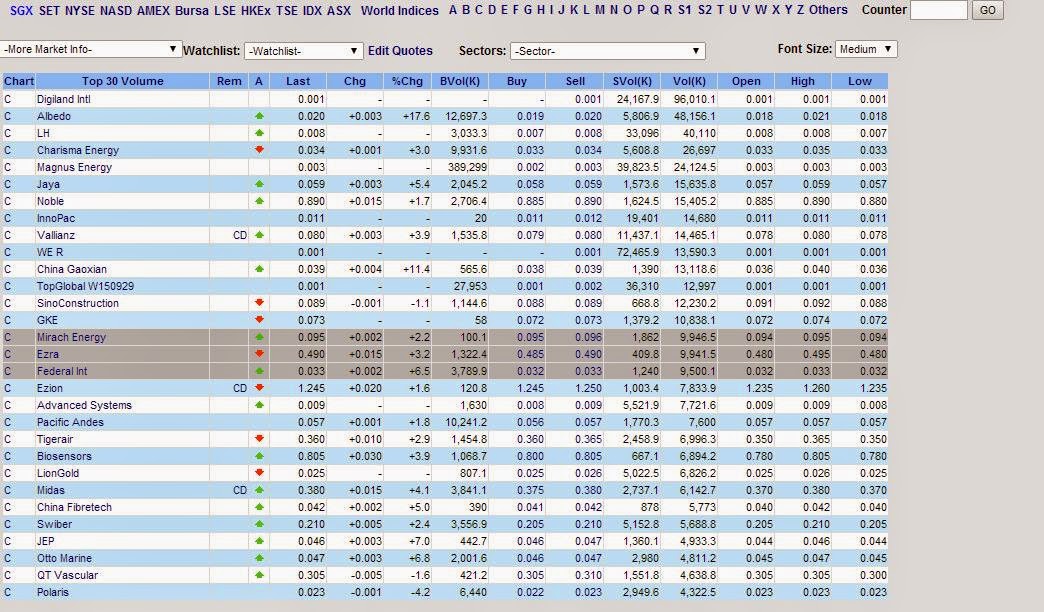This screenshot has height=612, width=1044.
Task: Open the Others counters link
Action: coord(828,10)
